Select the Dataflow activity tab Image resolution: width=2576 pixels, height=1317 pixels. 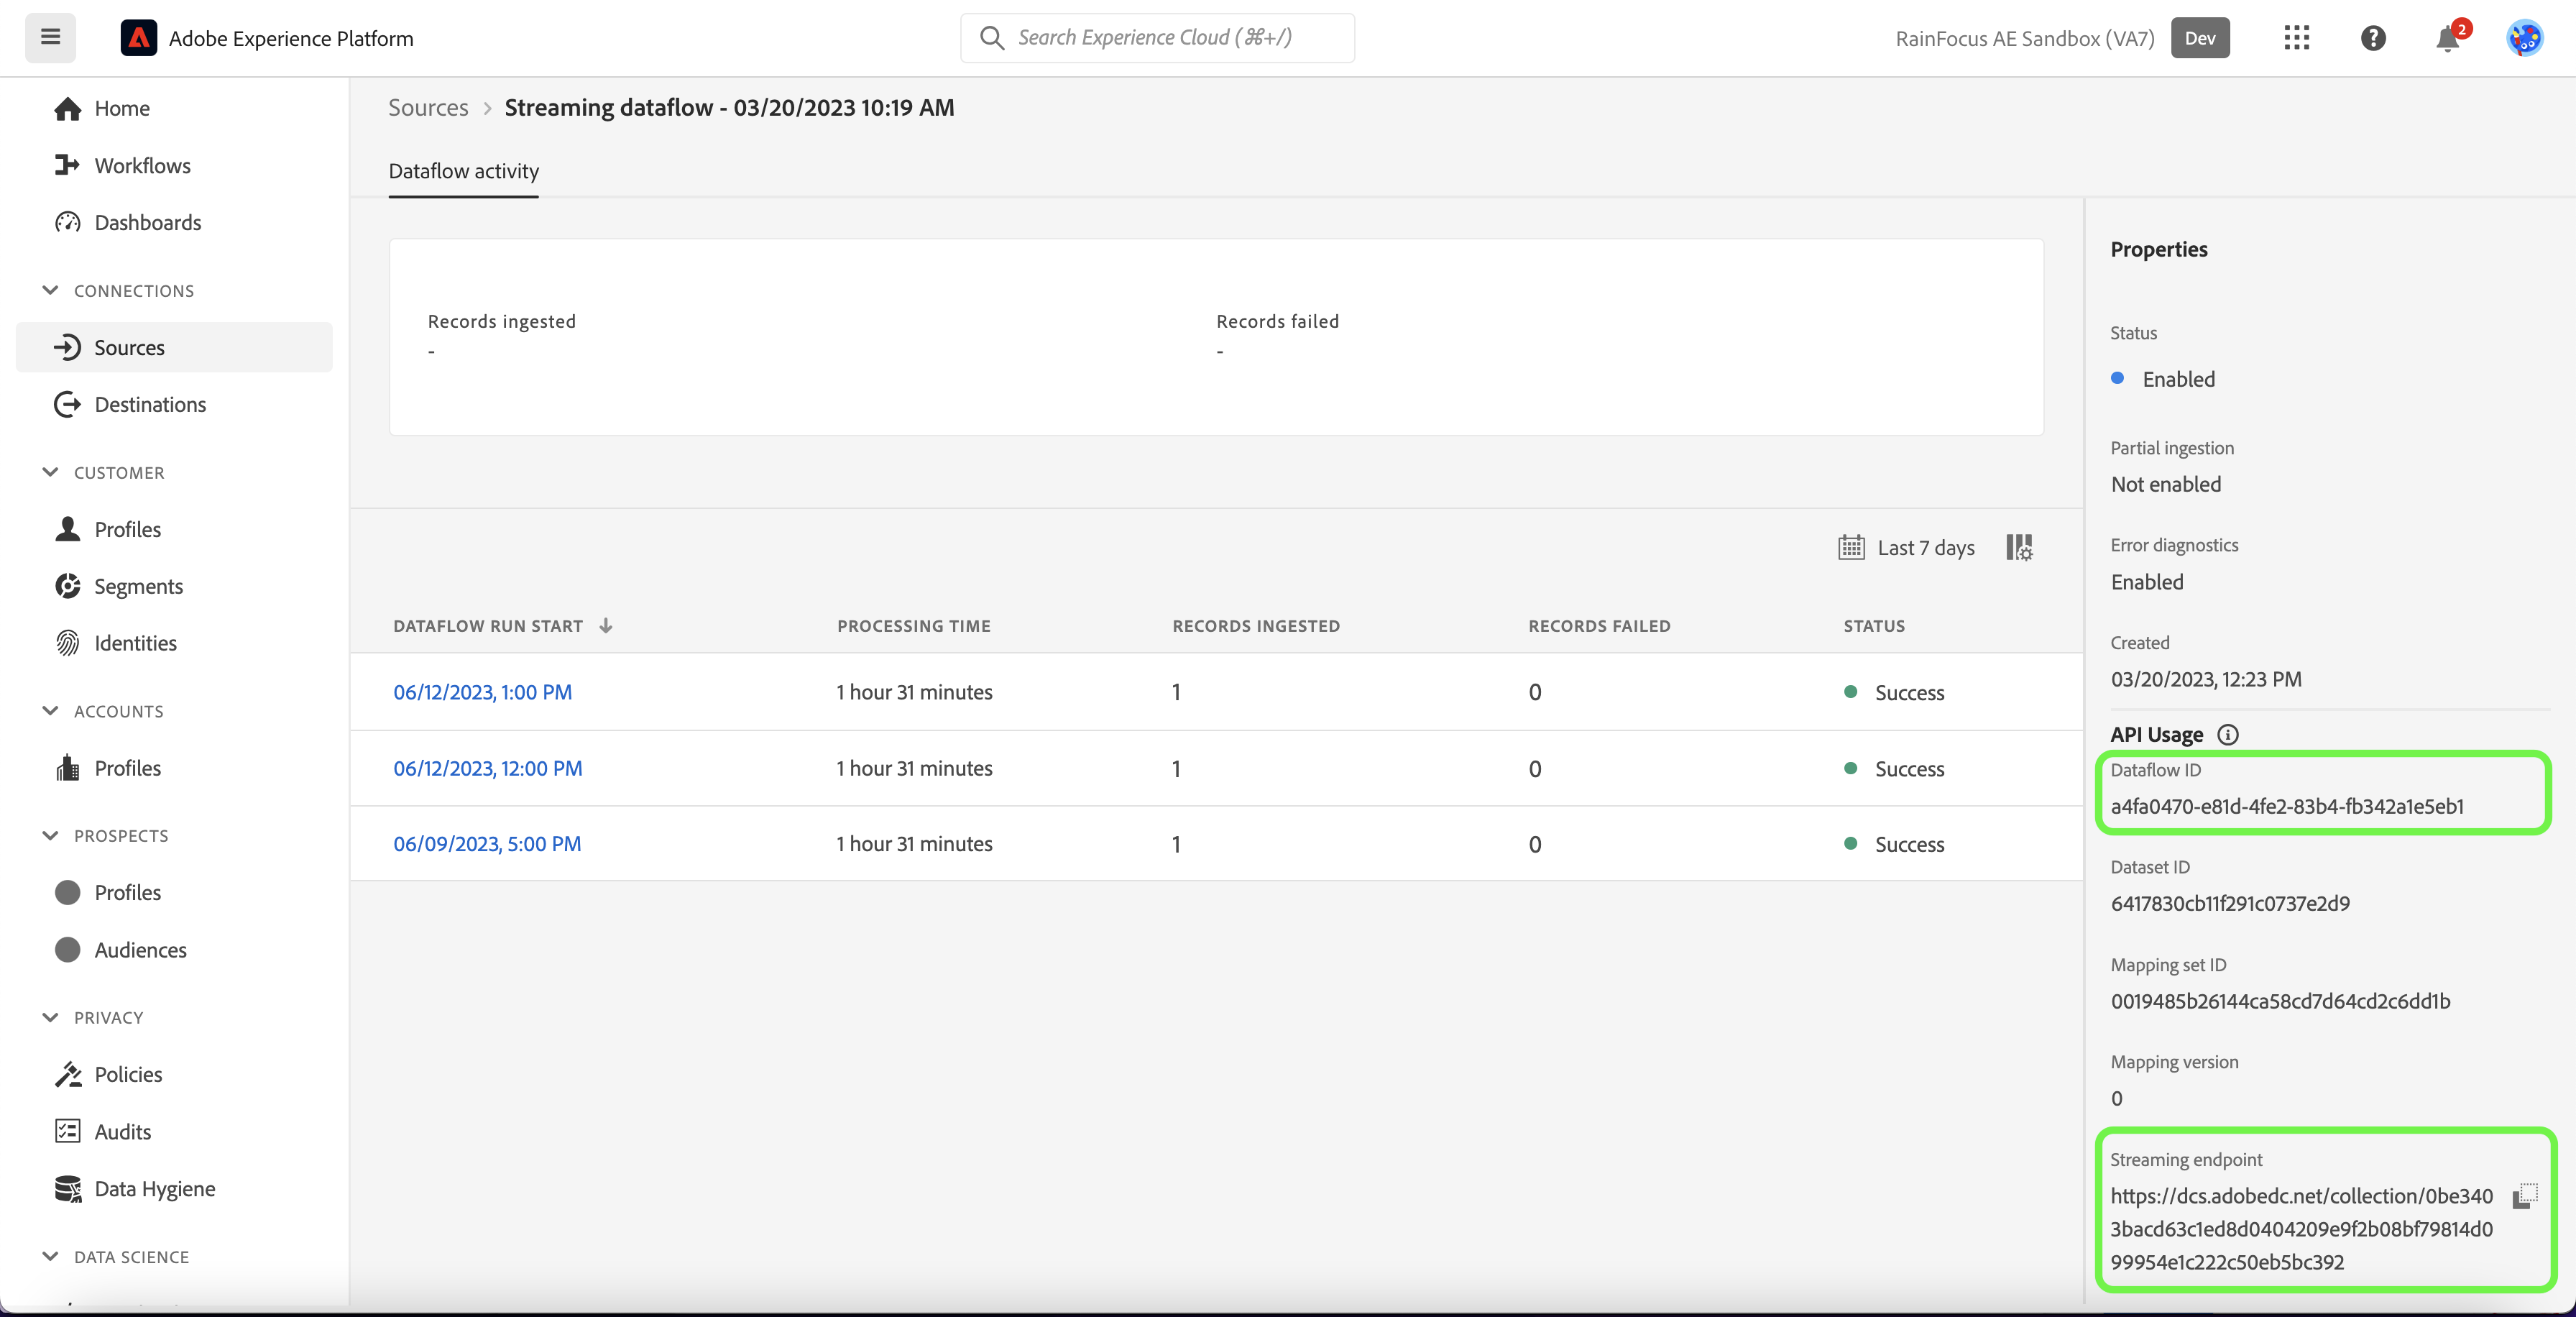click(x=463, y=171)
